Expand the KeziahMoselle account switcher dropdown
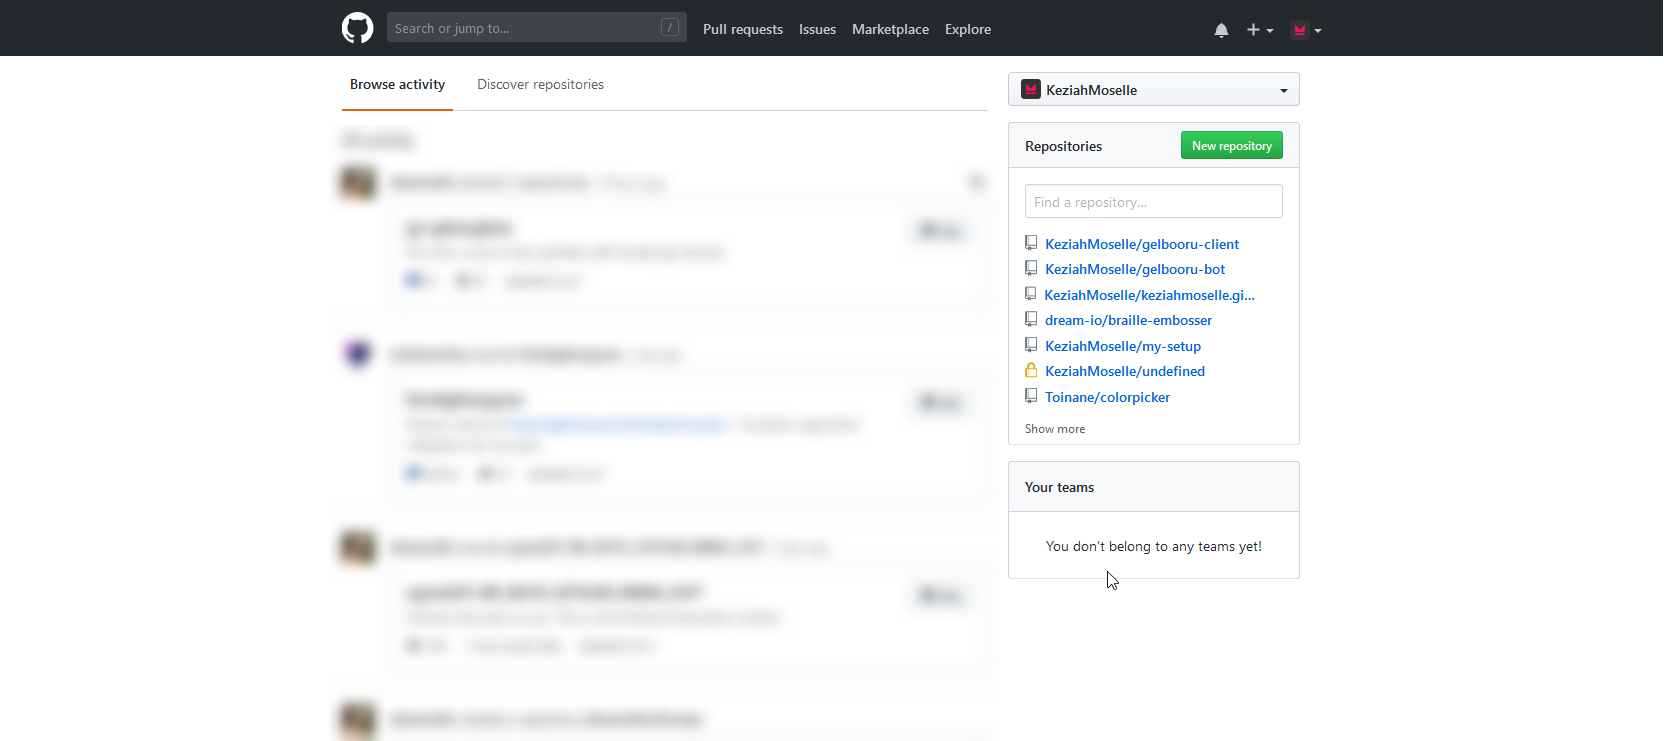1664x741 pixels. tap(1154, 89)
